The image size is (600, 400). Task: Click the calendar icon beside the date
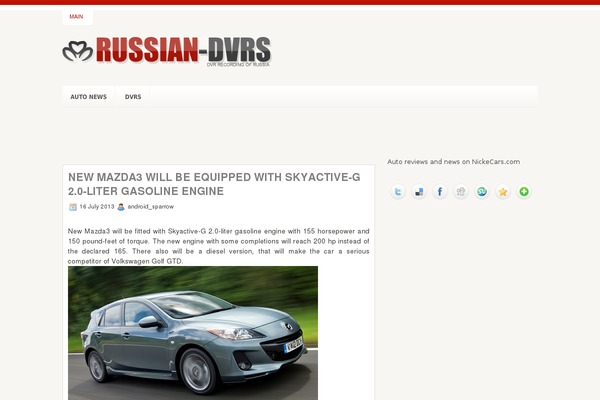73,207
